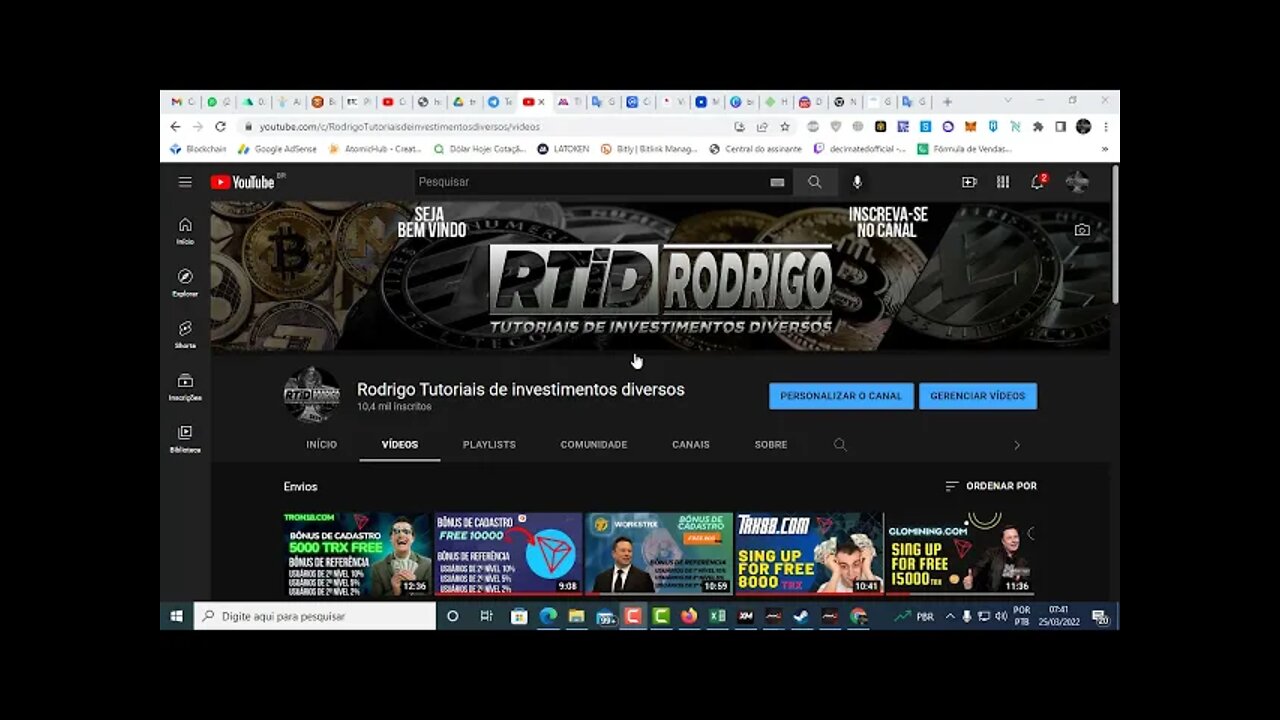Bookmark this page with star icon

785,127
